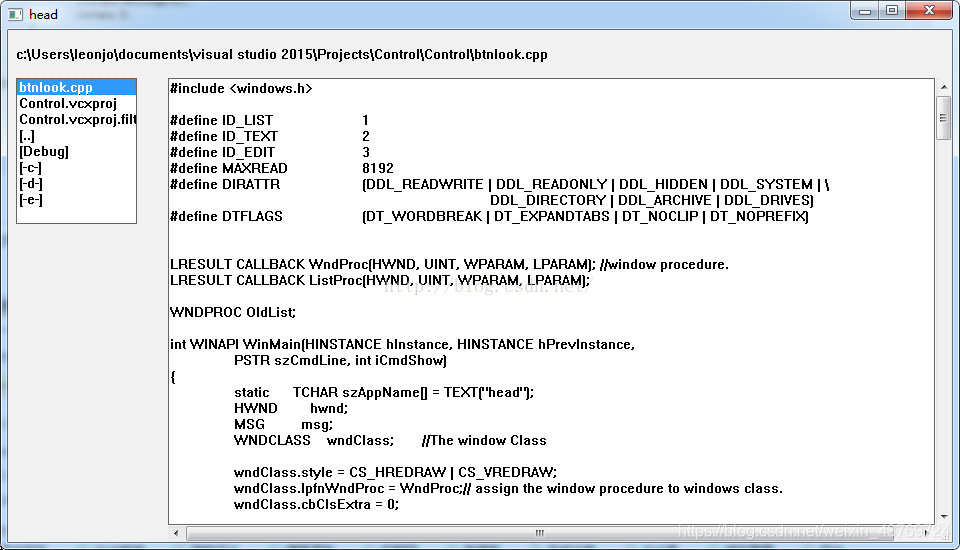Image resolution: width=960 pixels, height=550 pixels.
Task: Click the WndProc declaration line
Action: 449,264
